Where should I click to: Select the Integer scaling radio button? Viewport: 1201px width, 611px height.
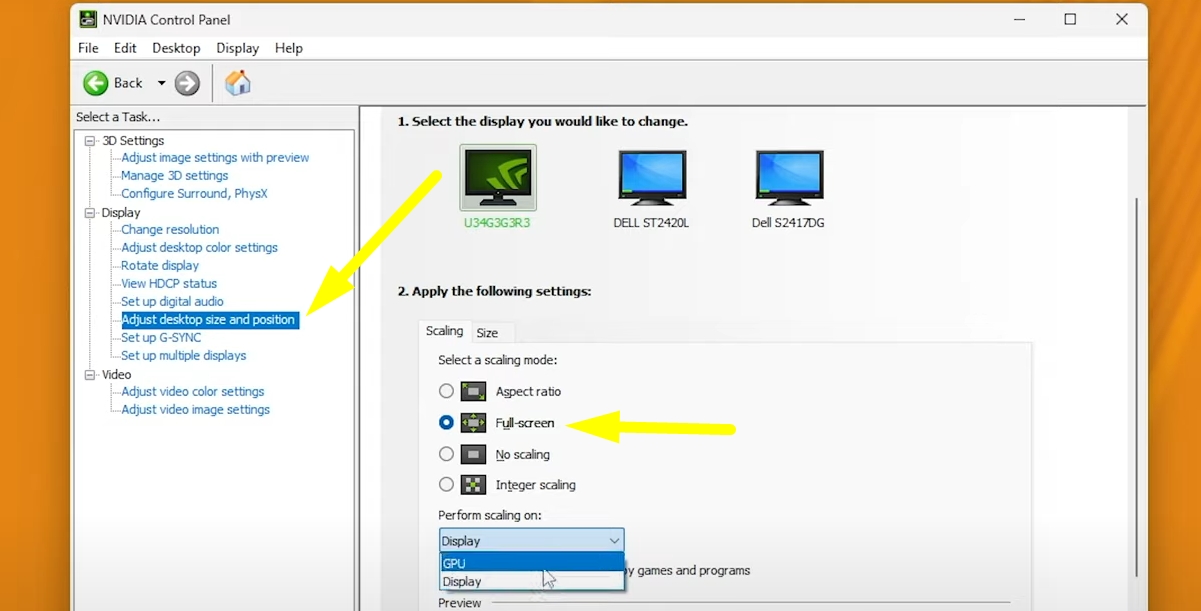[x=446, y=485]
